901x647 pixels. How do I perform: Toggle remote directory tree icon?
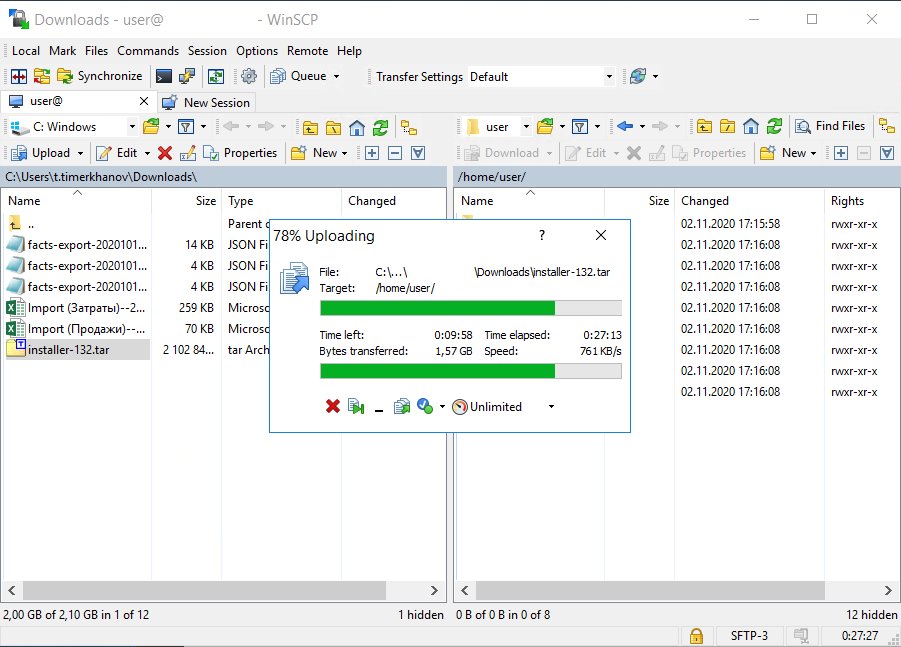tap(887, 126)
